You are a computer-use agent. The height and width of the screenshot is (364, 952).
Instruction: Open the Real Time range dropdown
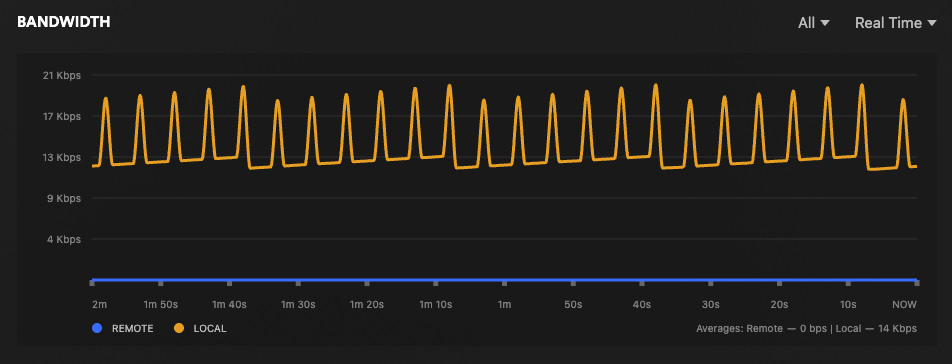coord(896,23)
